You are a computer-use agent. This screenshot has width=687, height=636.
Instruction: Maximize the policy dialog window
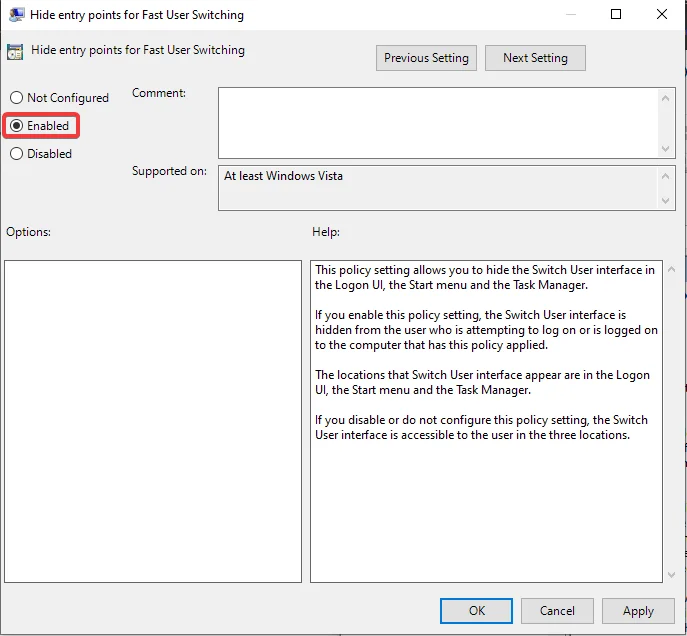(x=616, y=14)
